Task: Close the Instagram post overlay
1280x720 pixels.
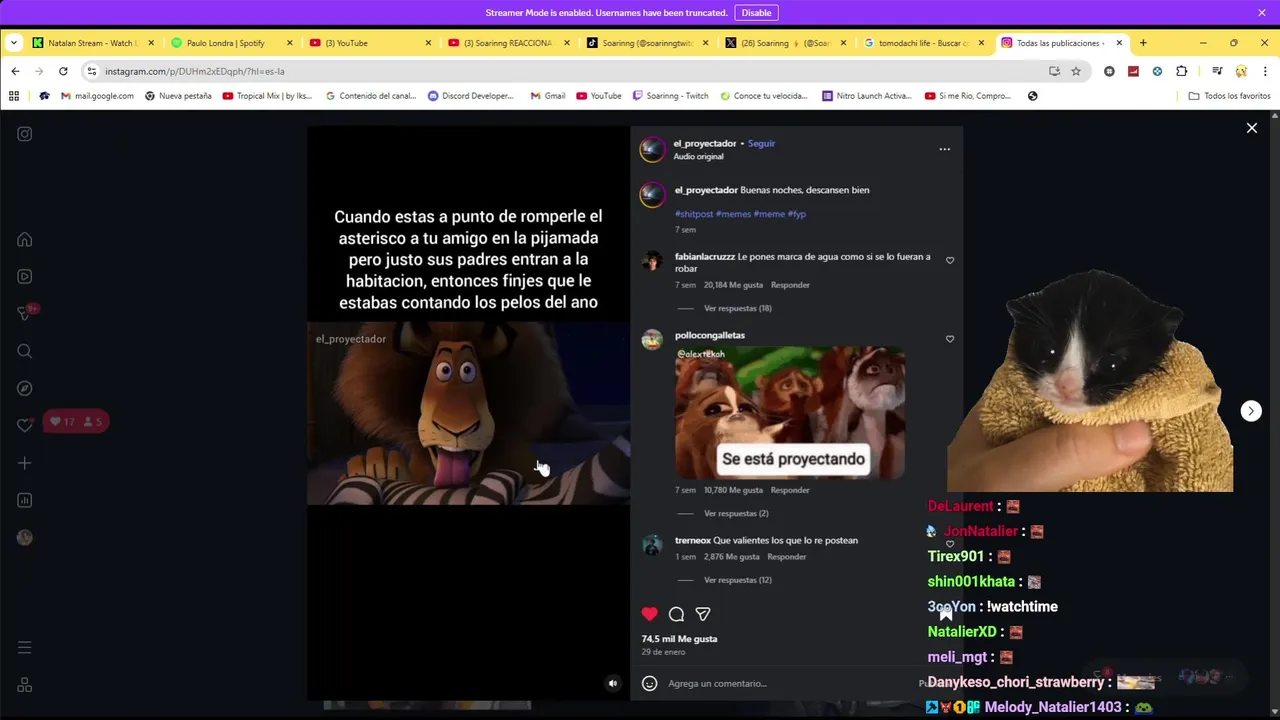Action: [1251, 128]
